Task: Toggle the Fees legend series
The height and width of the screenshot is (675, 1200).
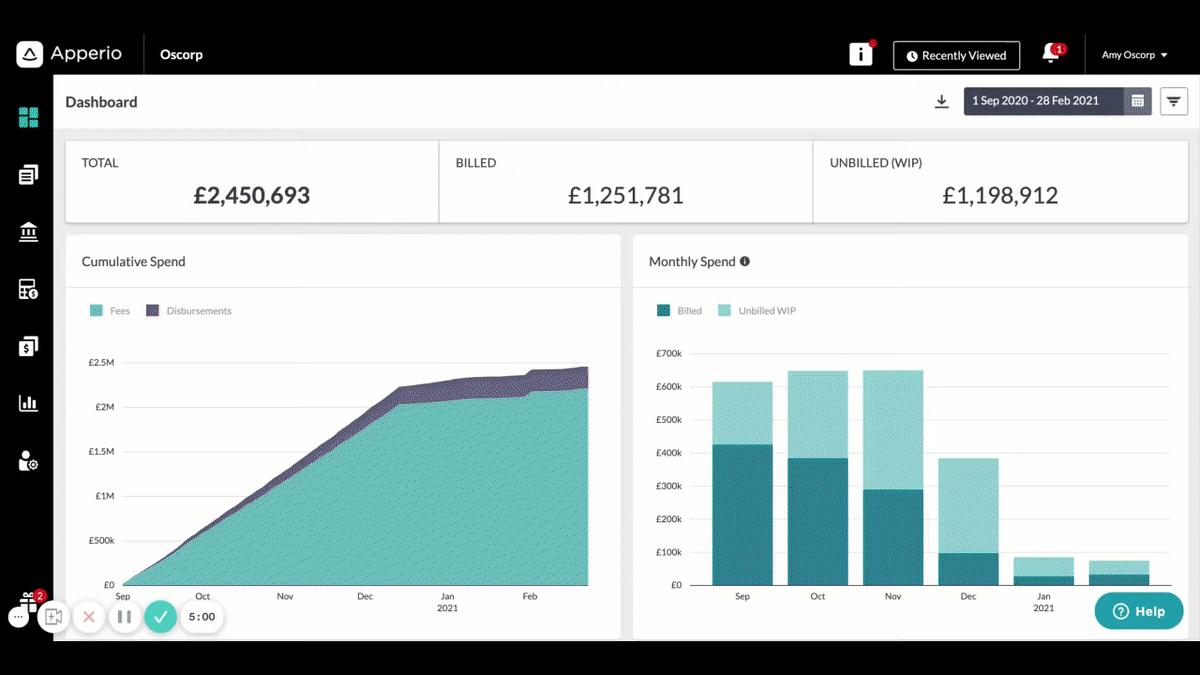Action: click(x=110, y=311)
